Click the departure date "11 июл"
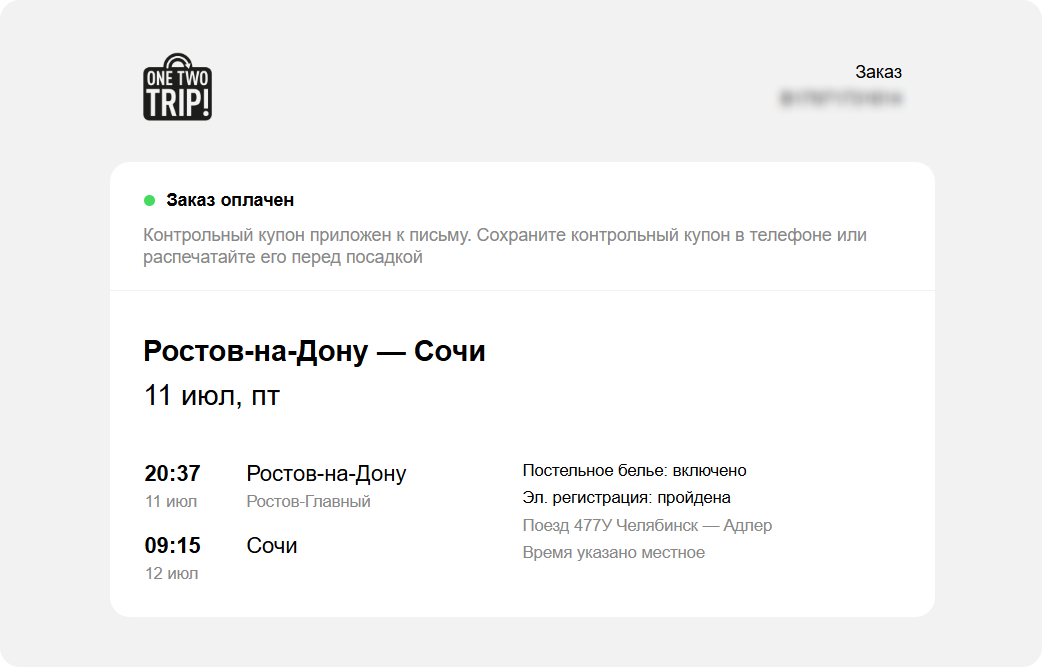1042x667 pixels. pyautogui.click(x=171, y=501)
